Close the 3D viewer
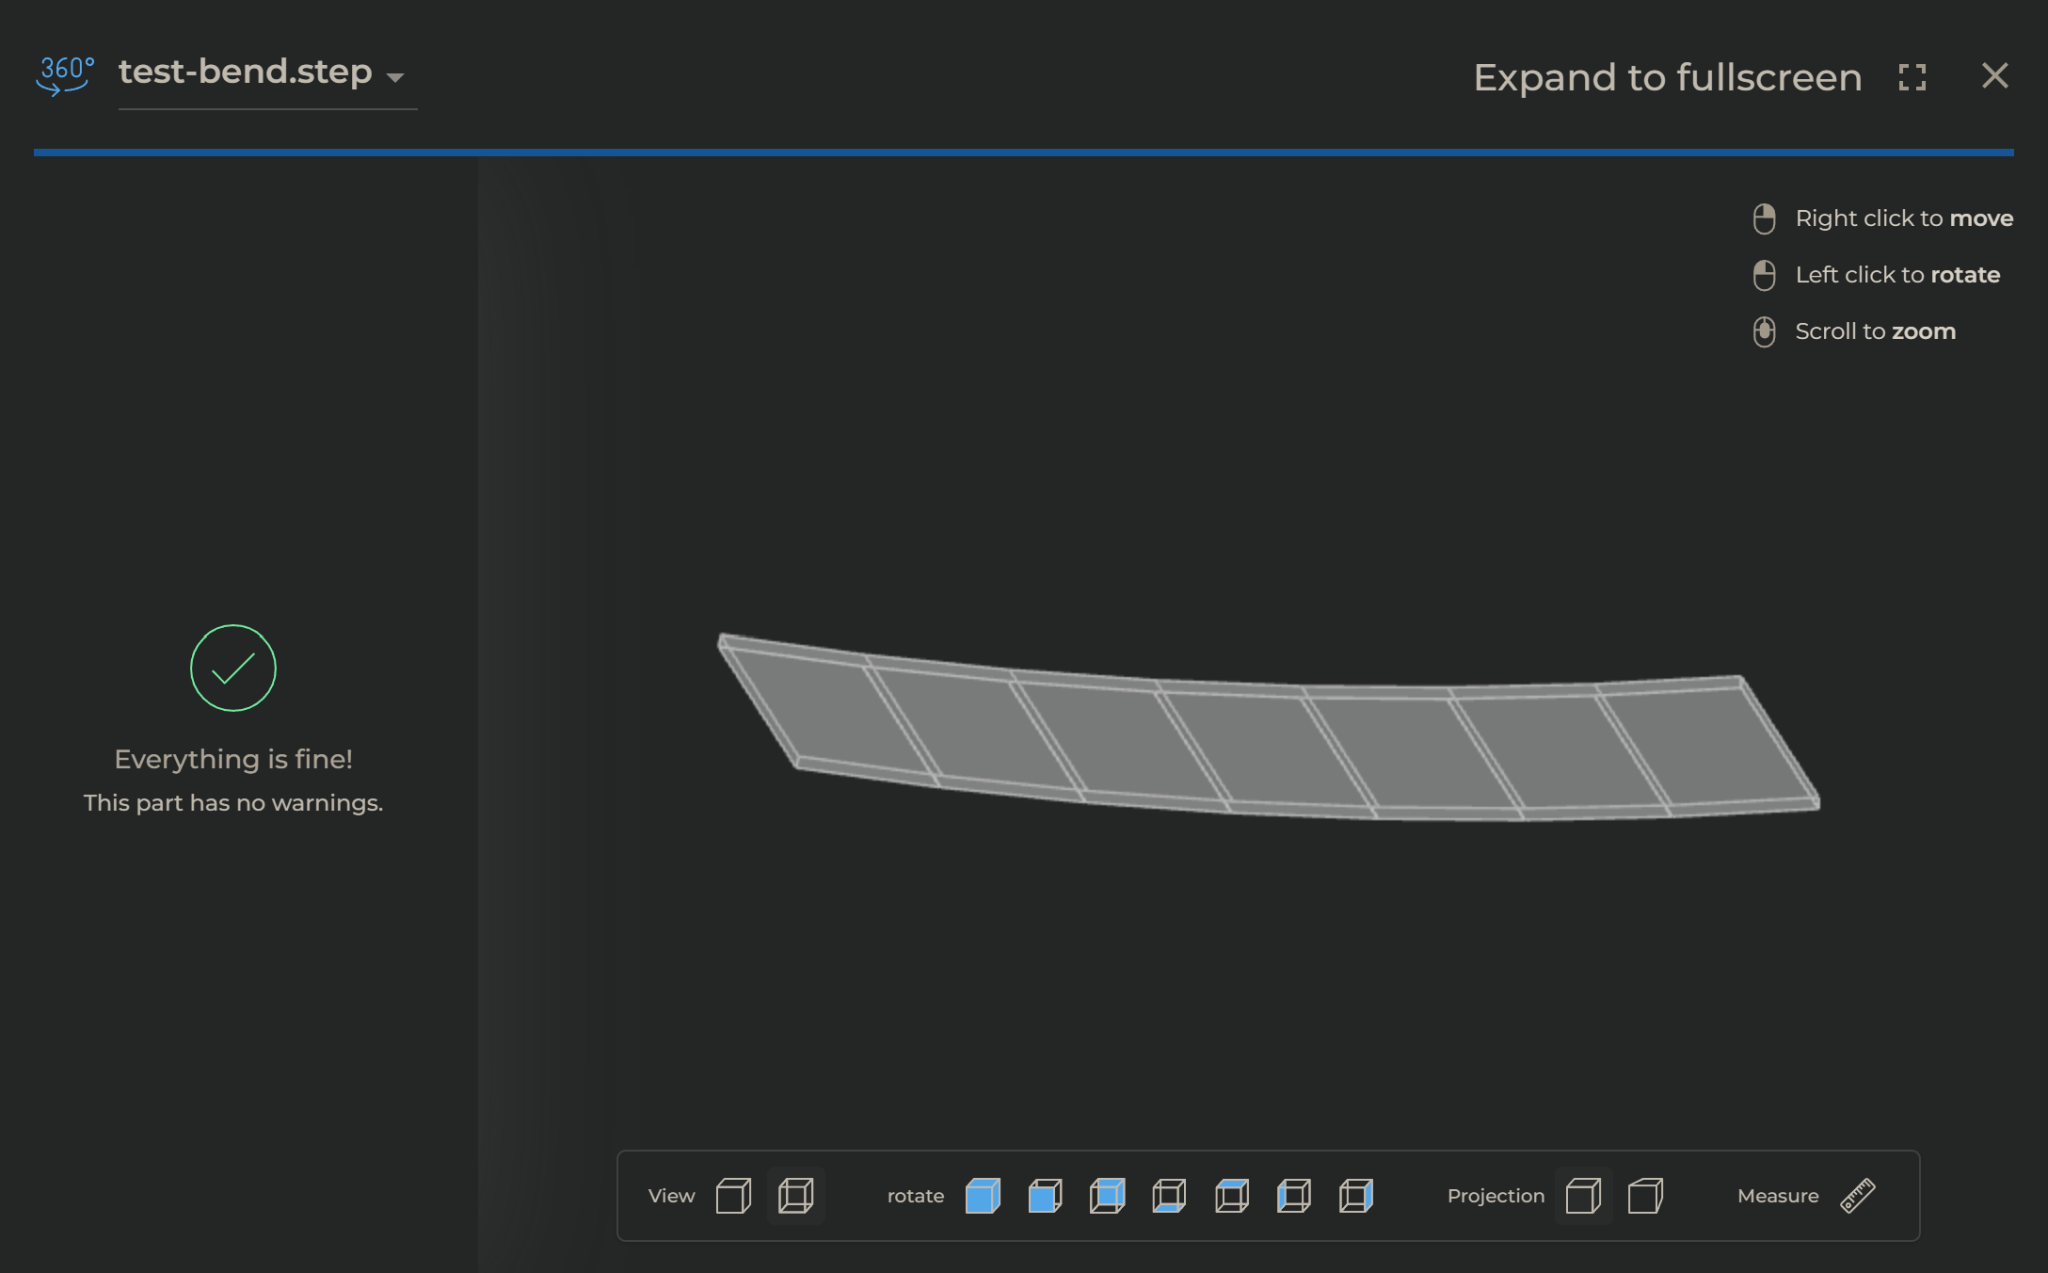The height and width of the screenshot is (1273, 2048). [x=1995, y=75]
